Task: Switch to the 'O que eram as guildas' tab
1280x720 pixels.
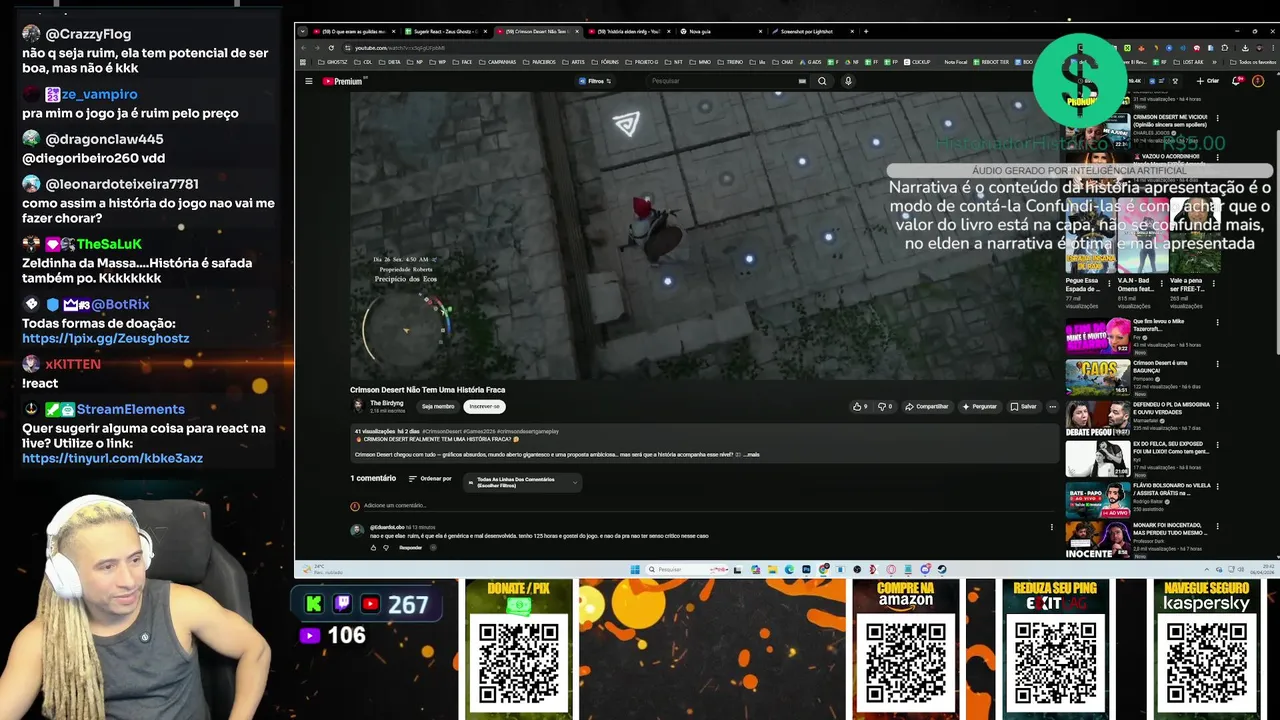Action: 355,31
